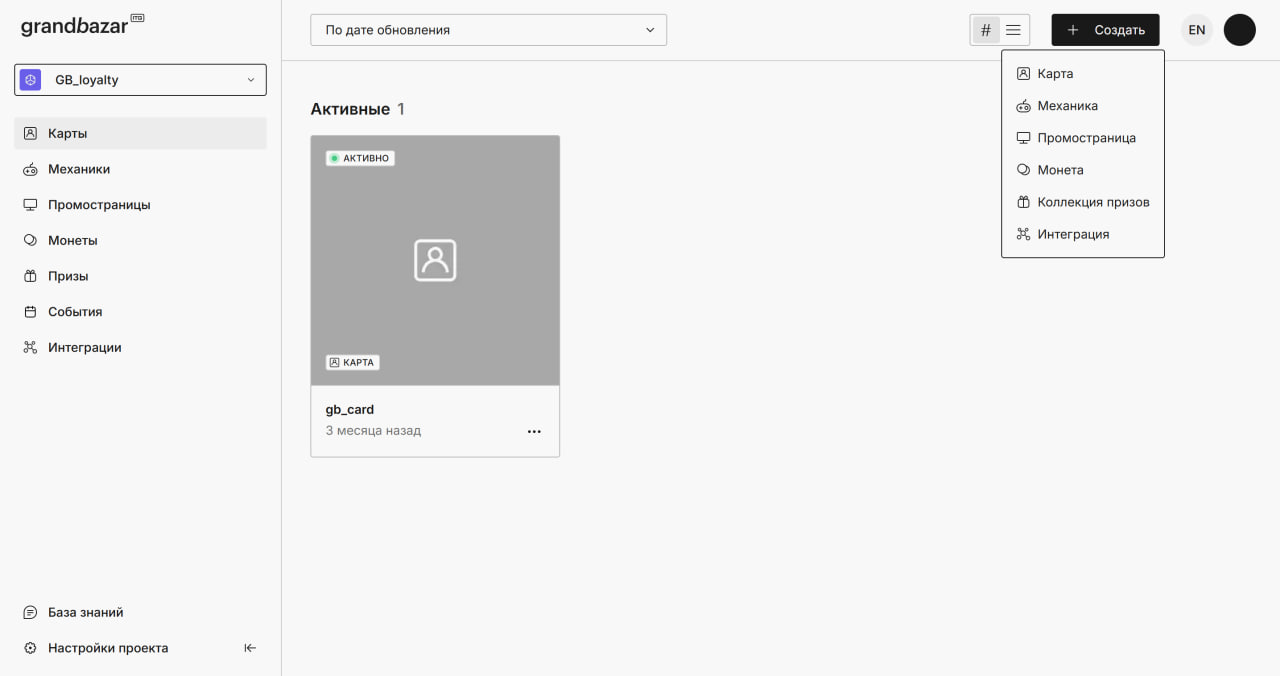This screenshot has width=1280, height=676.
Task: Click the Механики sidebar gamepad icon
Action: 30,169
